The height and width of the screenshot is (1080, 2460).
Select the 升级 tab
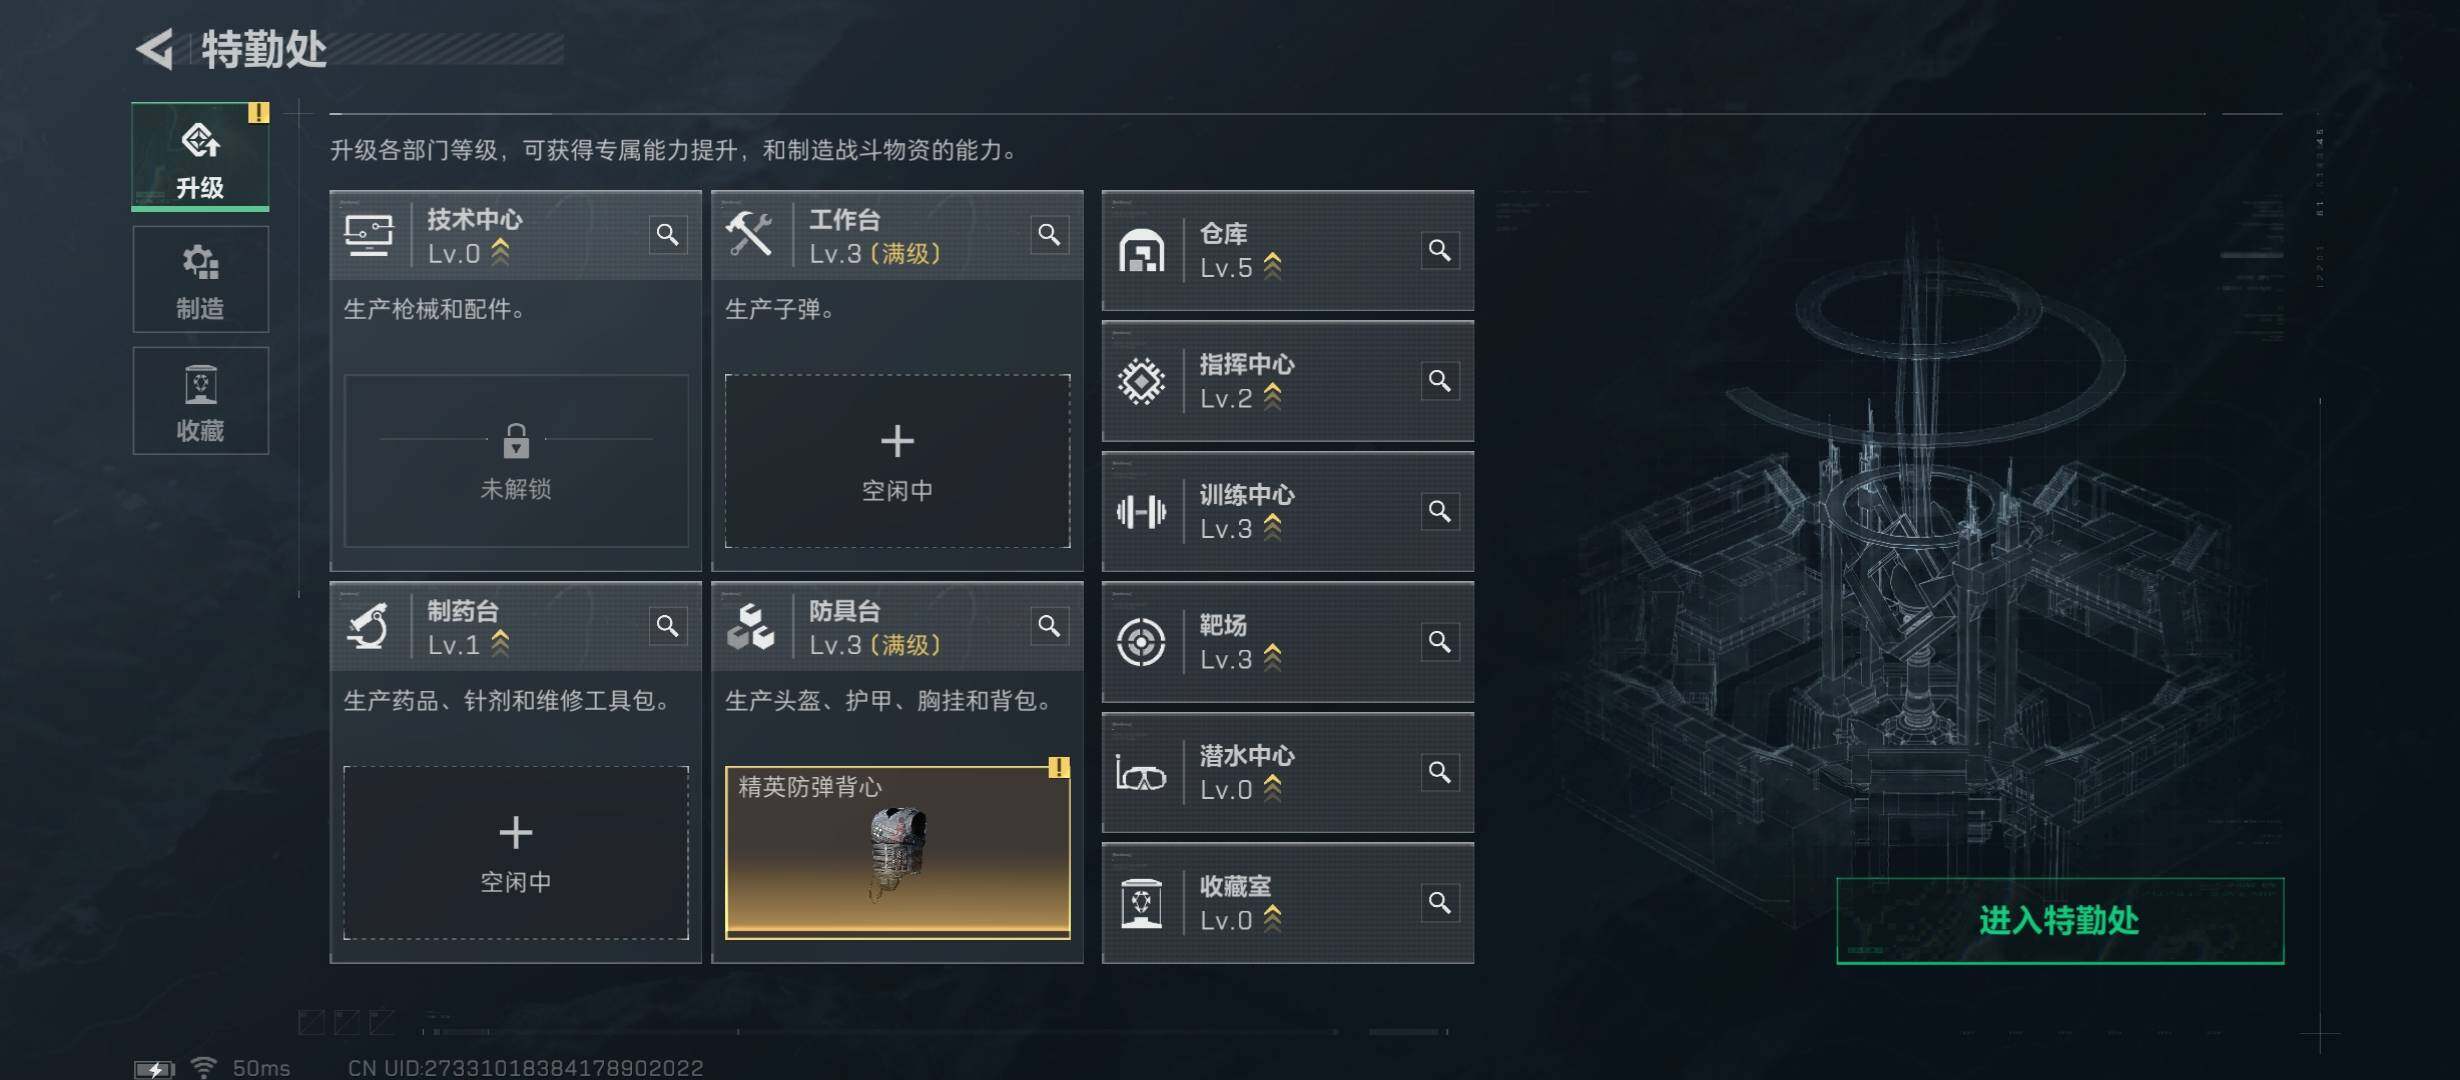(200, 157)
